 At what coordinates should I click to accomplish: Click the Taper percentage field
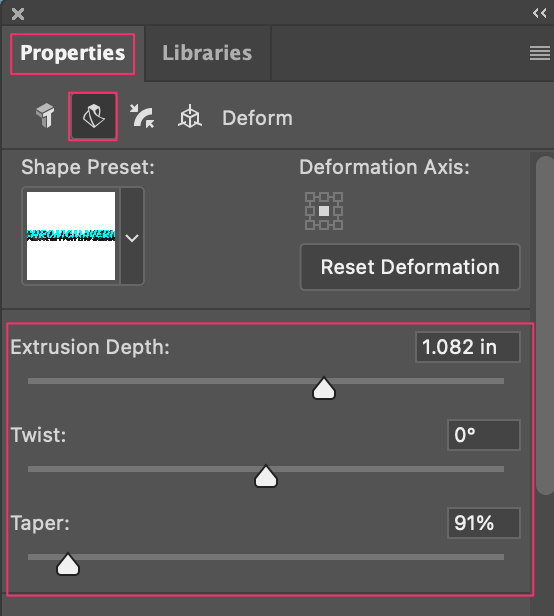[484, 523]
